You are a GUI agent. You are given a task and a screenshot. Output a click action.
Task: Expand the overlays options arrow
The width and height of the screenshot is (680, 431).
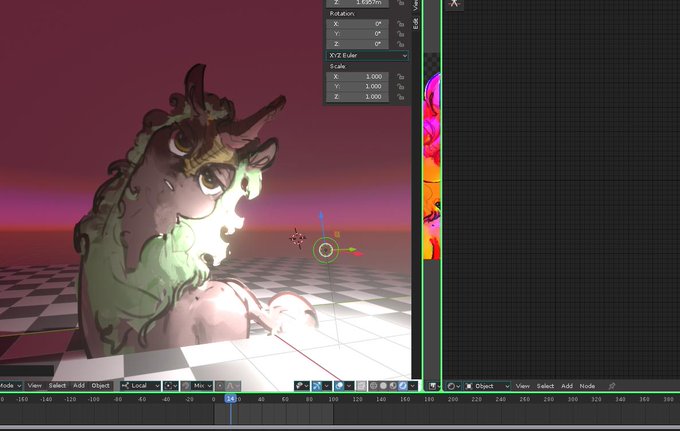[349, 385]
